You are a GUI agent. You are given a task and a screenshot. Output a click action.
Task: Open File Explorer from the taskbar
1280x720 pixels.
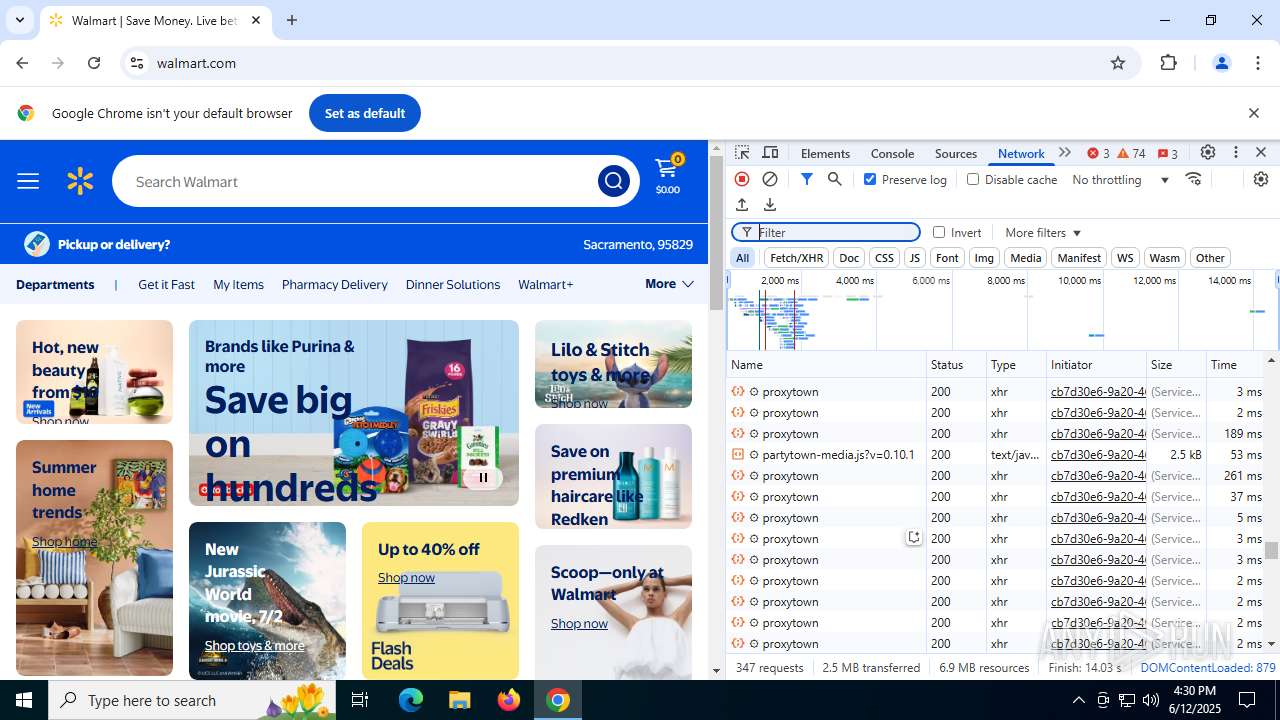[x=460, y=700]
